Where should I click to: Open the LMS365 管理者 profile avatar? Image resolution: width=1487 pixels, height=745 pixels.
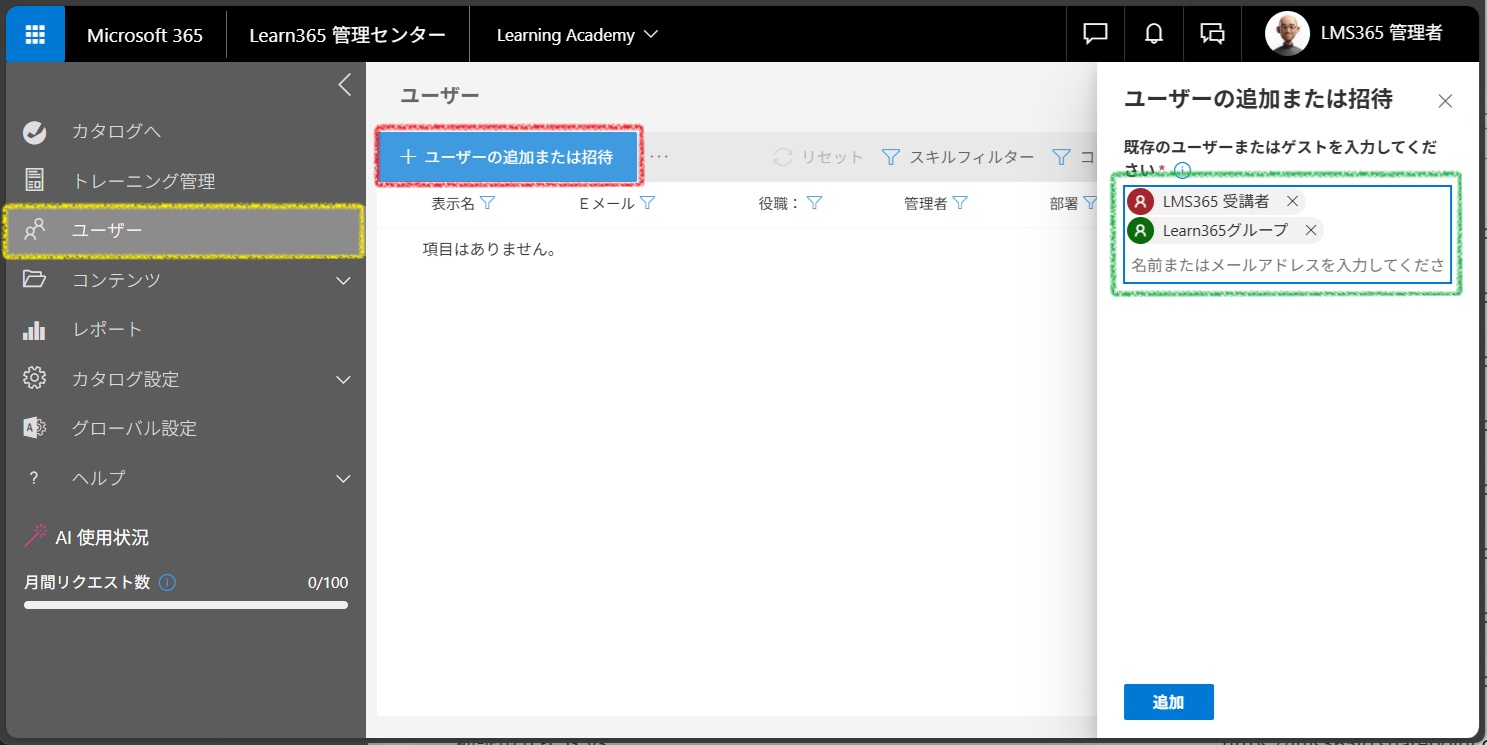pos(1287,34)
